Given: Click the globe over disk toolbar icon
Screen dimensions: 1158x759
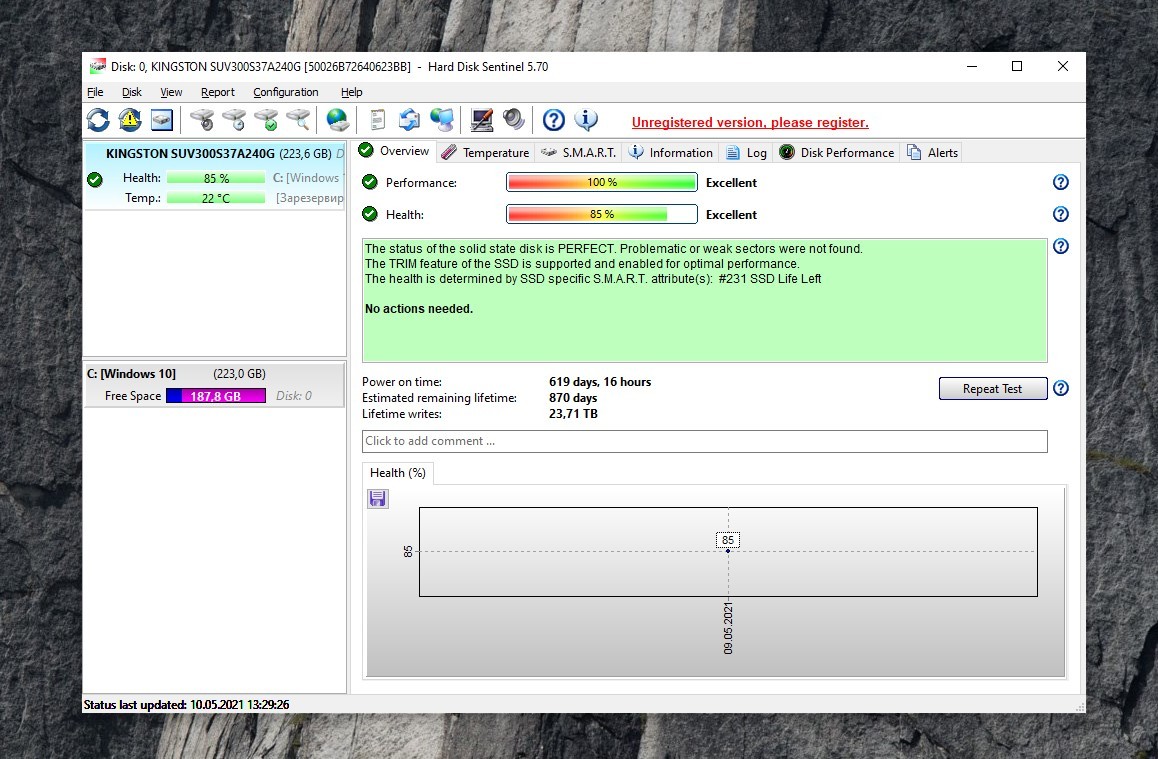Looking at the screenshot, I should (x=338, y=120).
